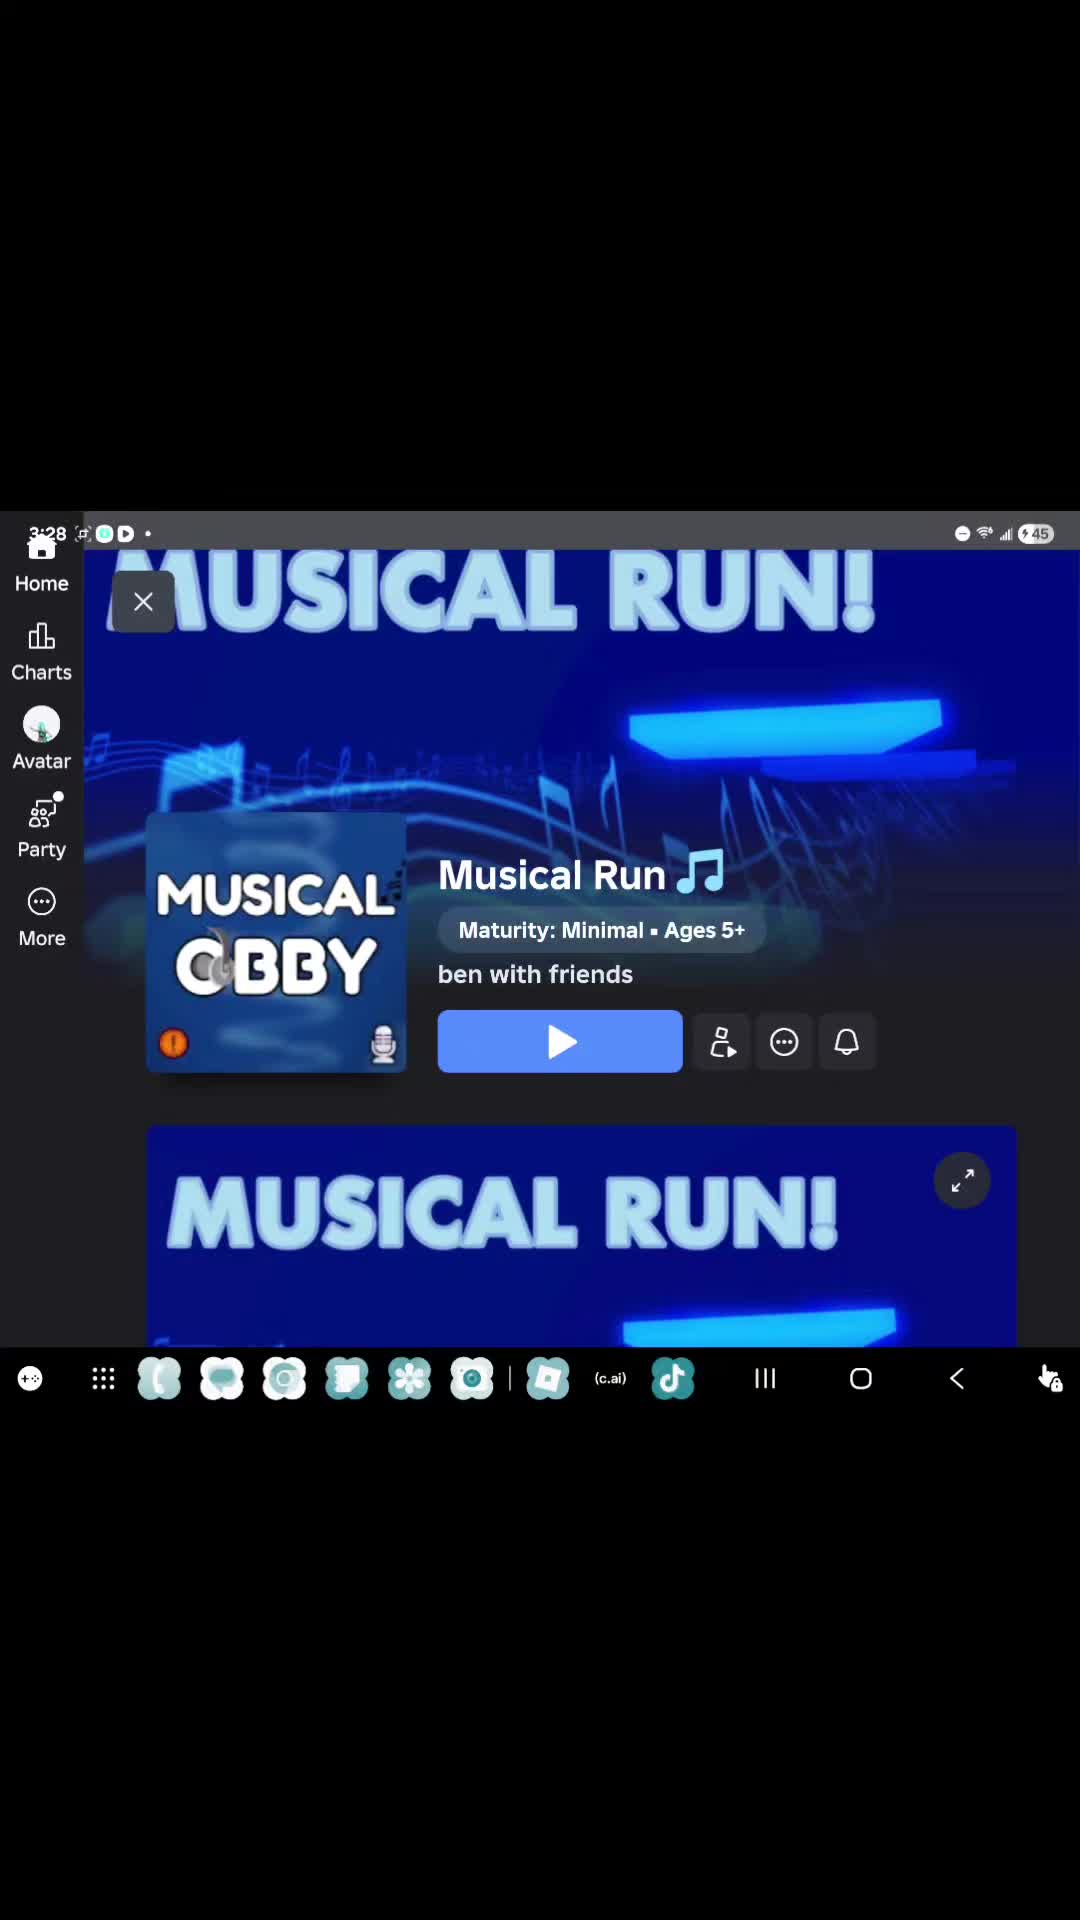
Task: Open TikTok from the taskbar
Action: [x=673, y=1379]
